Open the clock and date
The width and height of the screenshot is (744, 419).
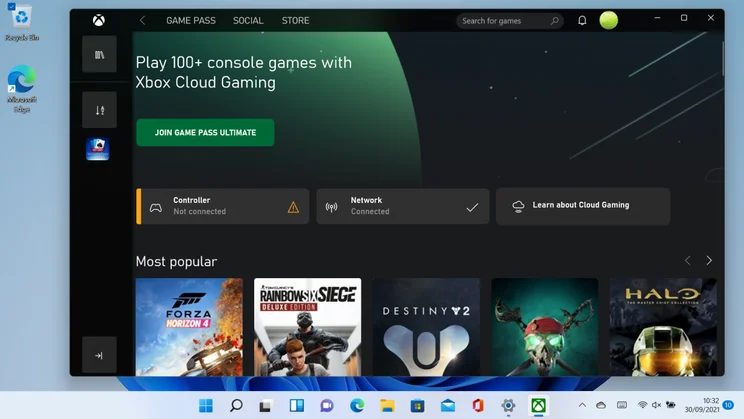tap(702, 405)
